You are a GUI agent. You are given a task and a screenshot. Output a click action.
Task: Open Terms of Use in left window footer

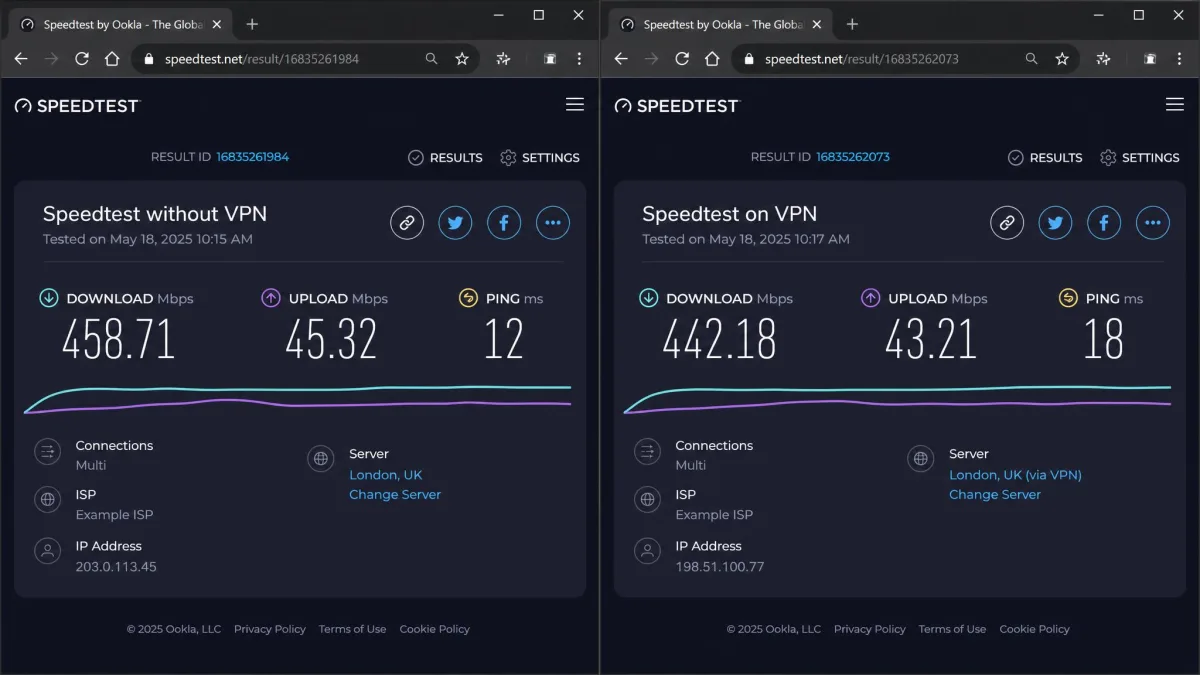pyautogui.click(x=352, y=629)
